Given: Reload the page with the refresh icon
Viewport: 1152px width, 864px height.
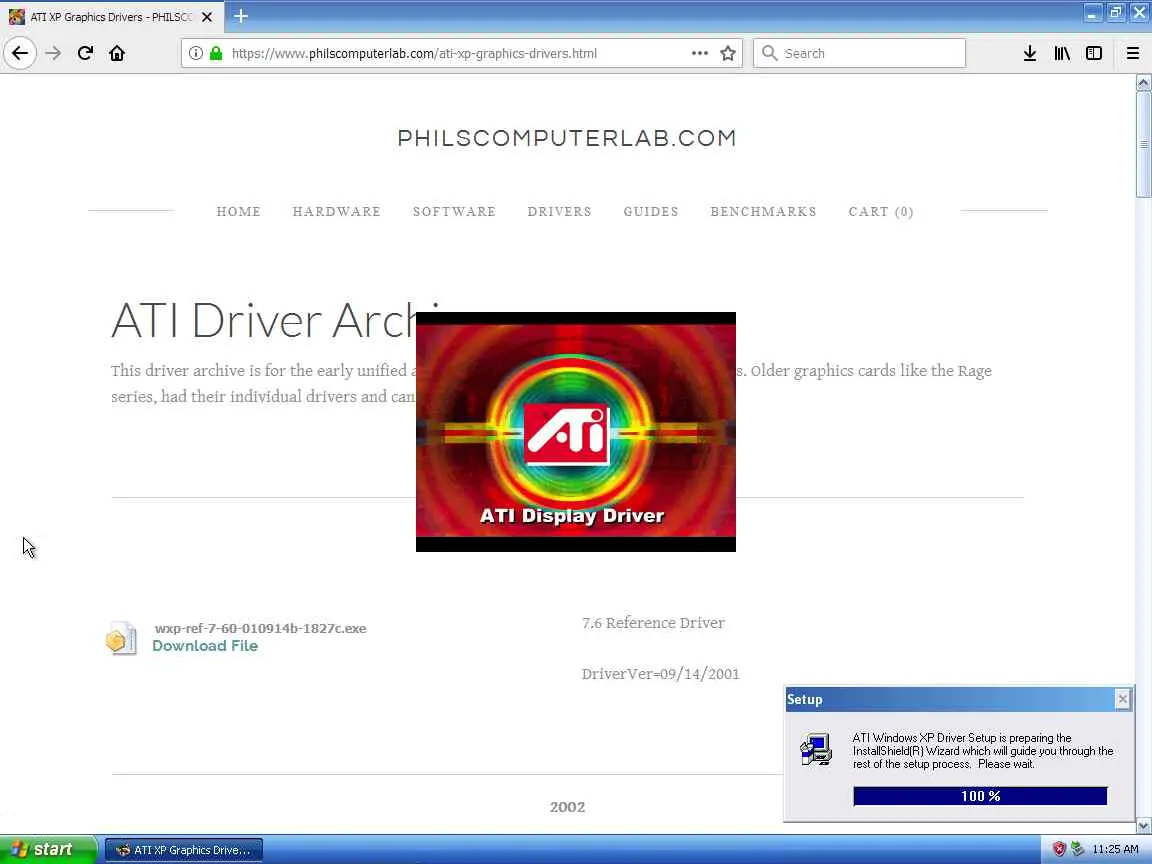Looking at the screenshot, I should 85,53.
